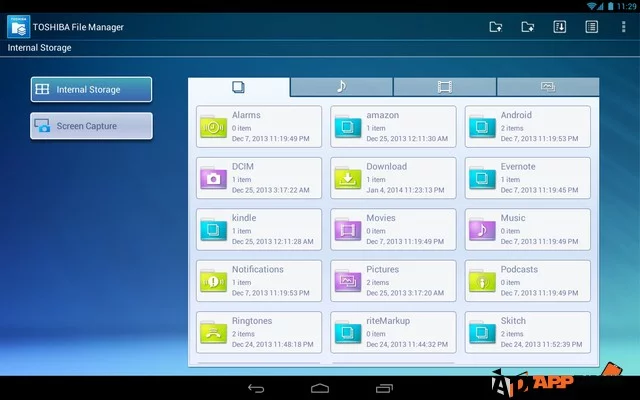The image size is (640, 400).
Task: Click the "Movies" folder name
Action: point(381,218)
